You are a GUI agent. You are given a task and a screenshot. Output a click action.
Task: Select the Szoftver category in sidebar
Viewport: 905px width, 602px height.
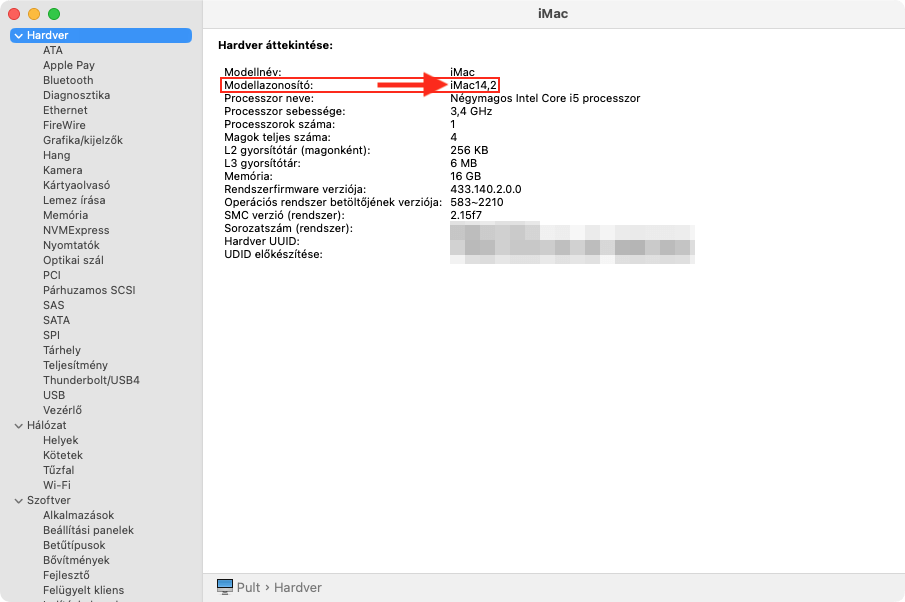[x=48, y=500]
